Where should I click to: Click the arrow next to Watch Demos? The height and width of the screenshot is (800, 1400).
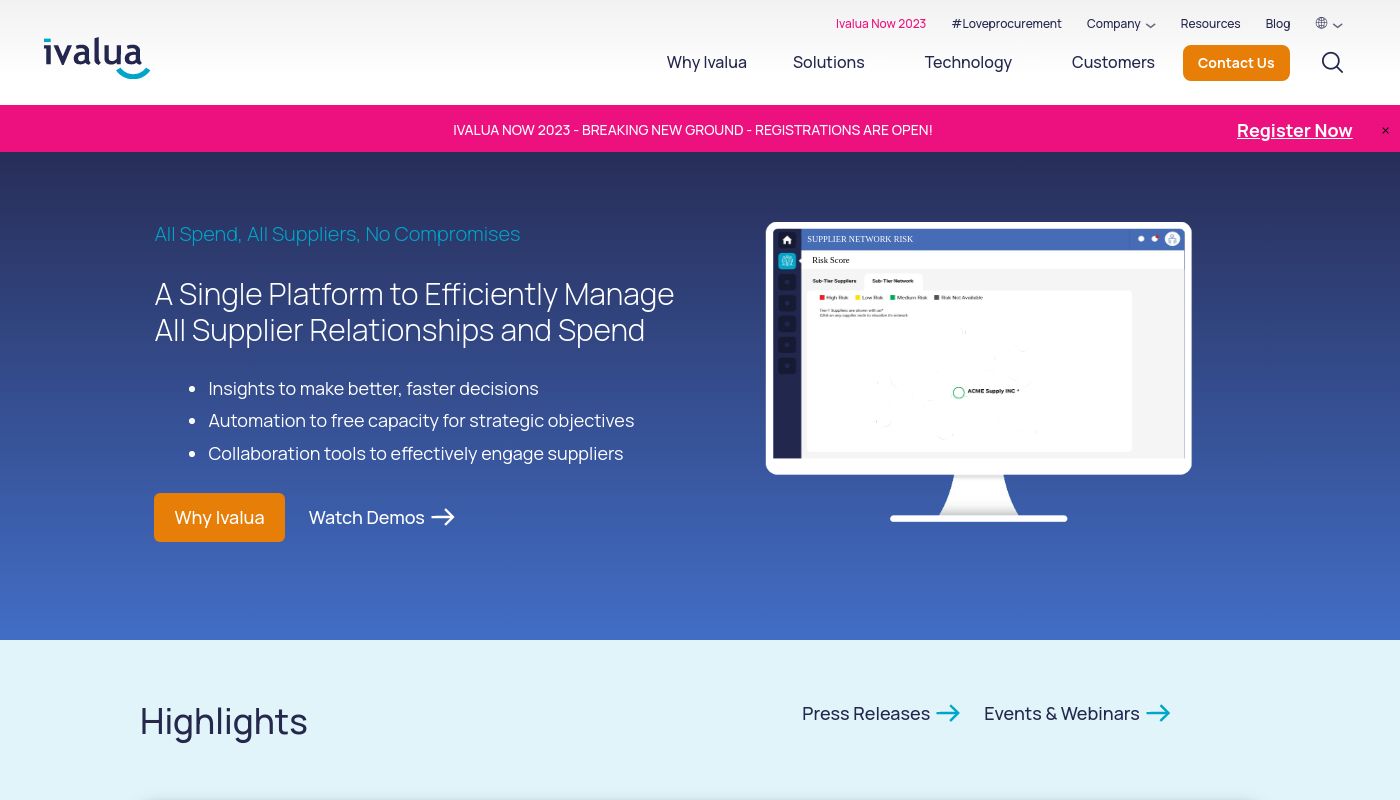(443, 517)
